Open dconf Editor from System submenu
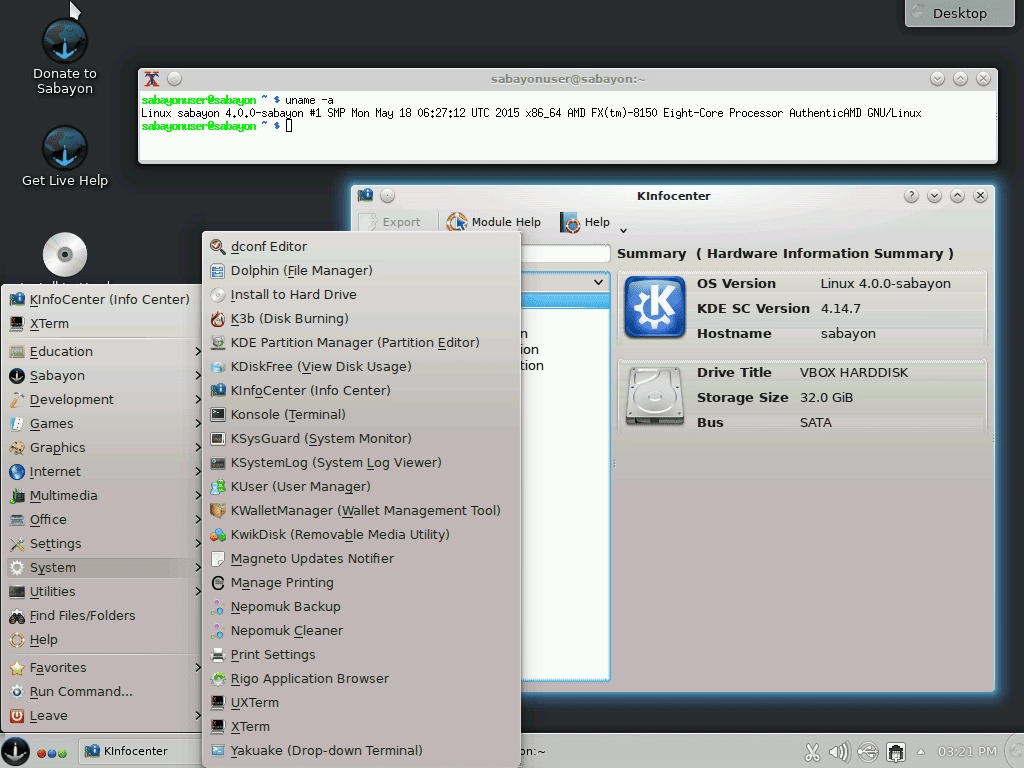This screenshot has height=768, width=1024. point(361,246)
